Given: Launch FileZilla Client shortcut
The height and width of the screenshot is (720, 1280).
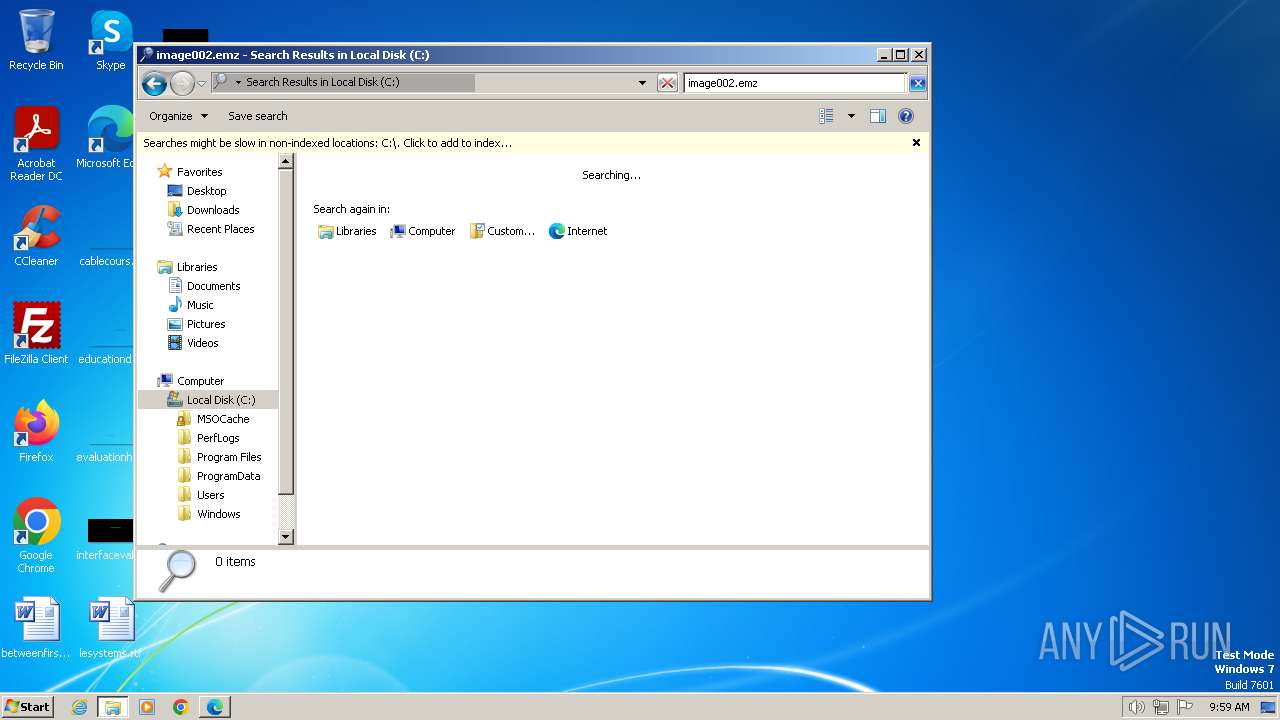Looking at the screenshot, I should click(36, 333).
